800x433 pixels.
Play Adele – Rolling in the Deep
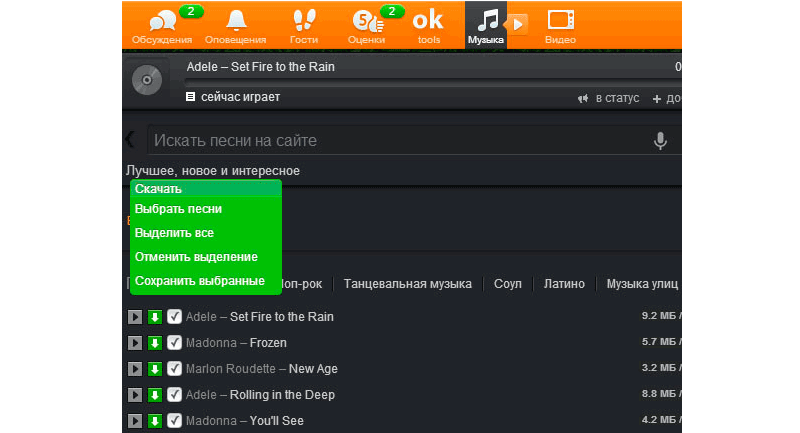pos(135,395)
